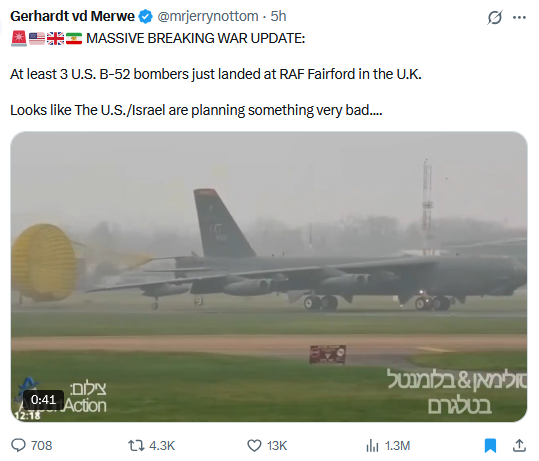Open the three-dot more options menu
Image resolution: width=539 pixels, height=461 pixels.
click(519, 17)
